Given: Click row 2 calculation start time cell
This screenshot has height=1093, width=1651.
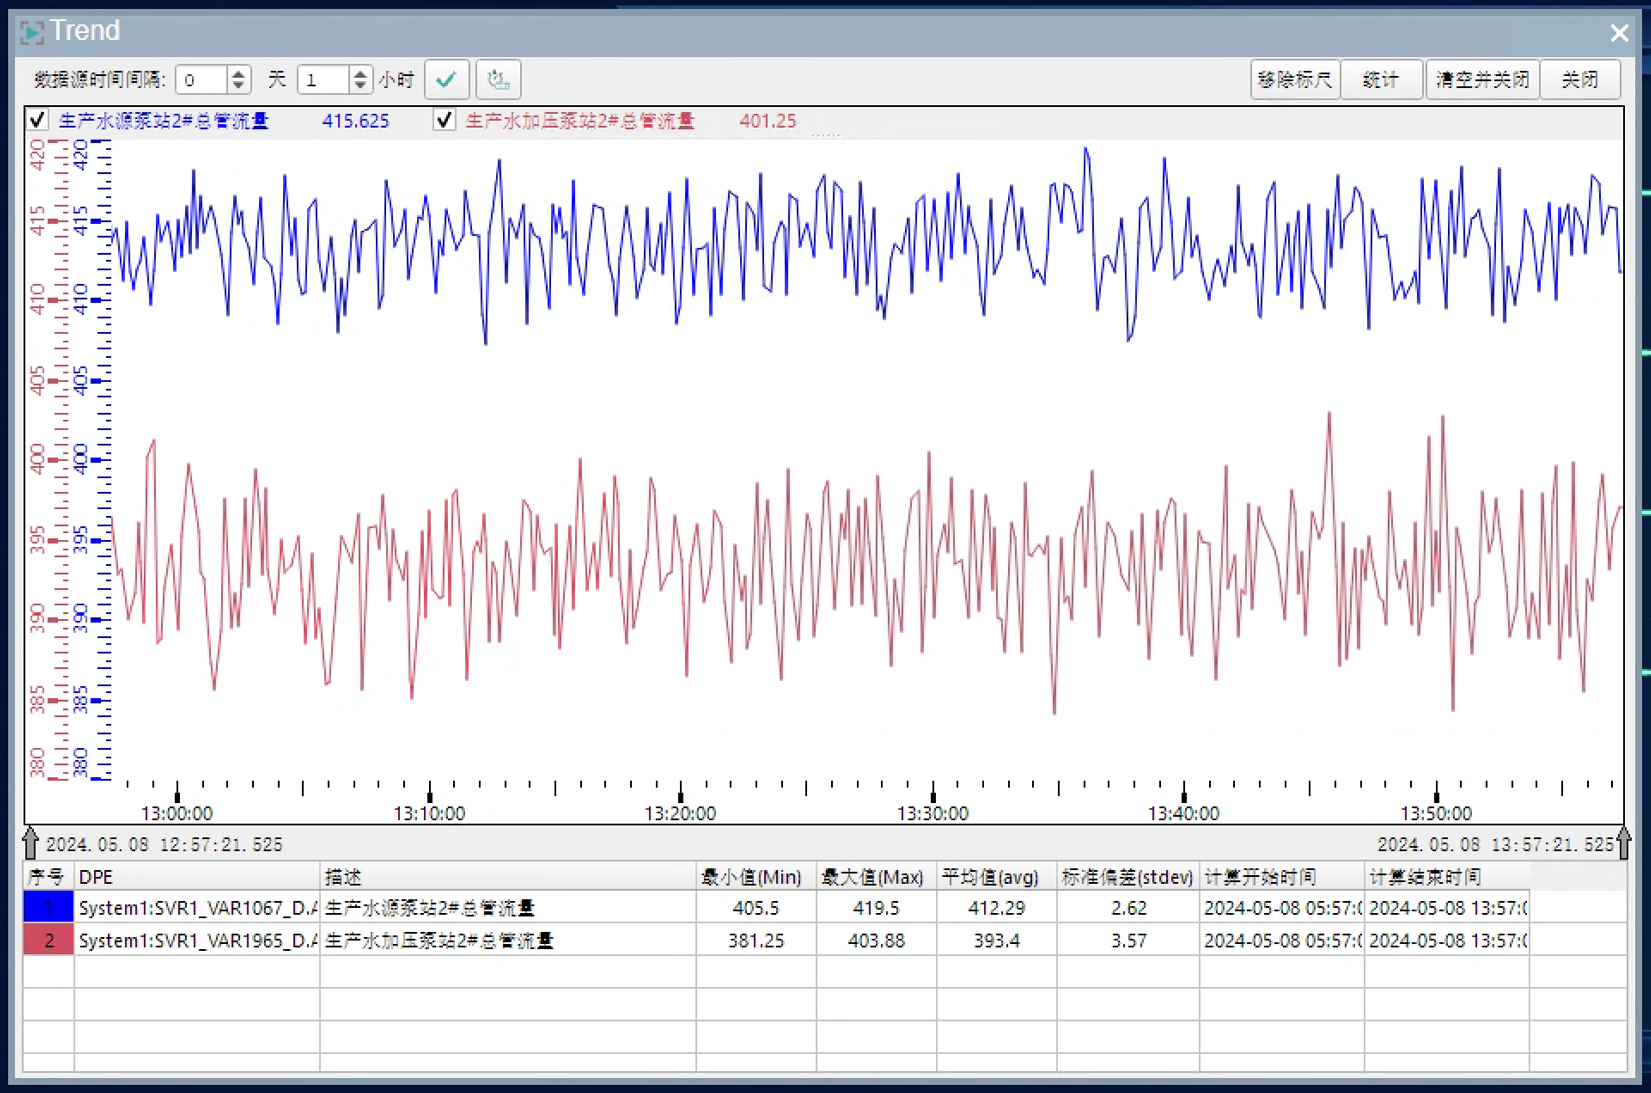Looking at the screenshot, I should (1282, 940).
